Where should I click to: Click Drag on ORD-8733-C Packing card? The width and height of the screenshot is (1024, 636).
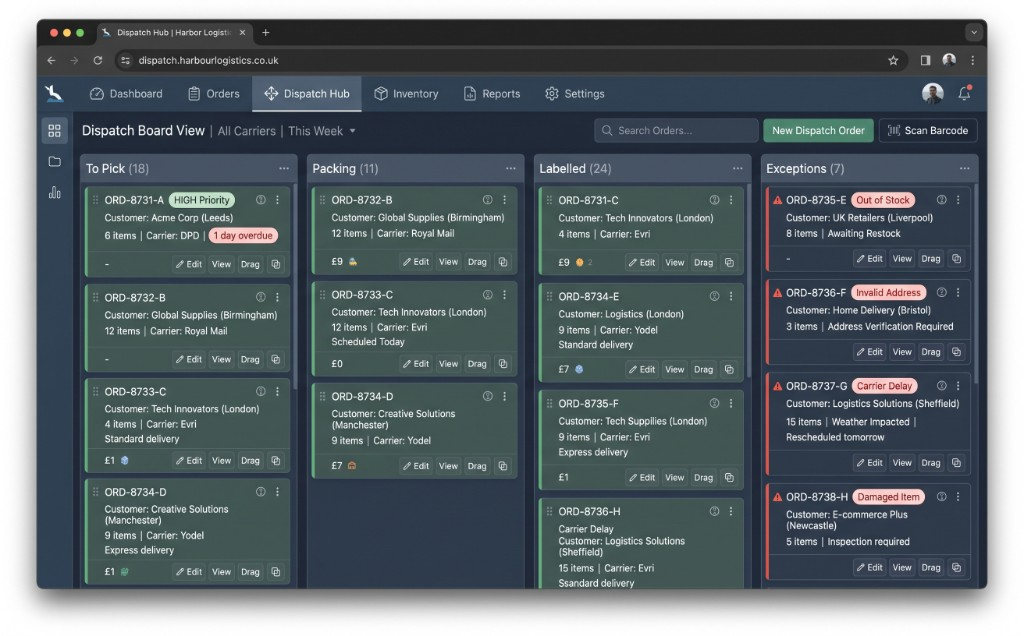coord(477,364)
